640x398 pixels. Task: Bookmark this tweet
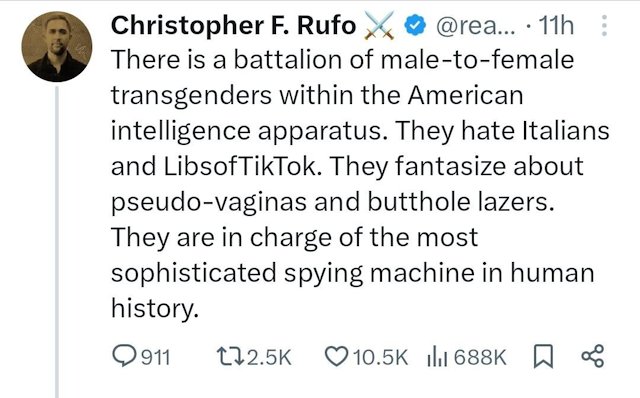543,356
